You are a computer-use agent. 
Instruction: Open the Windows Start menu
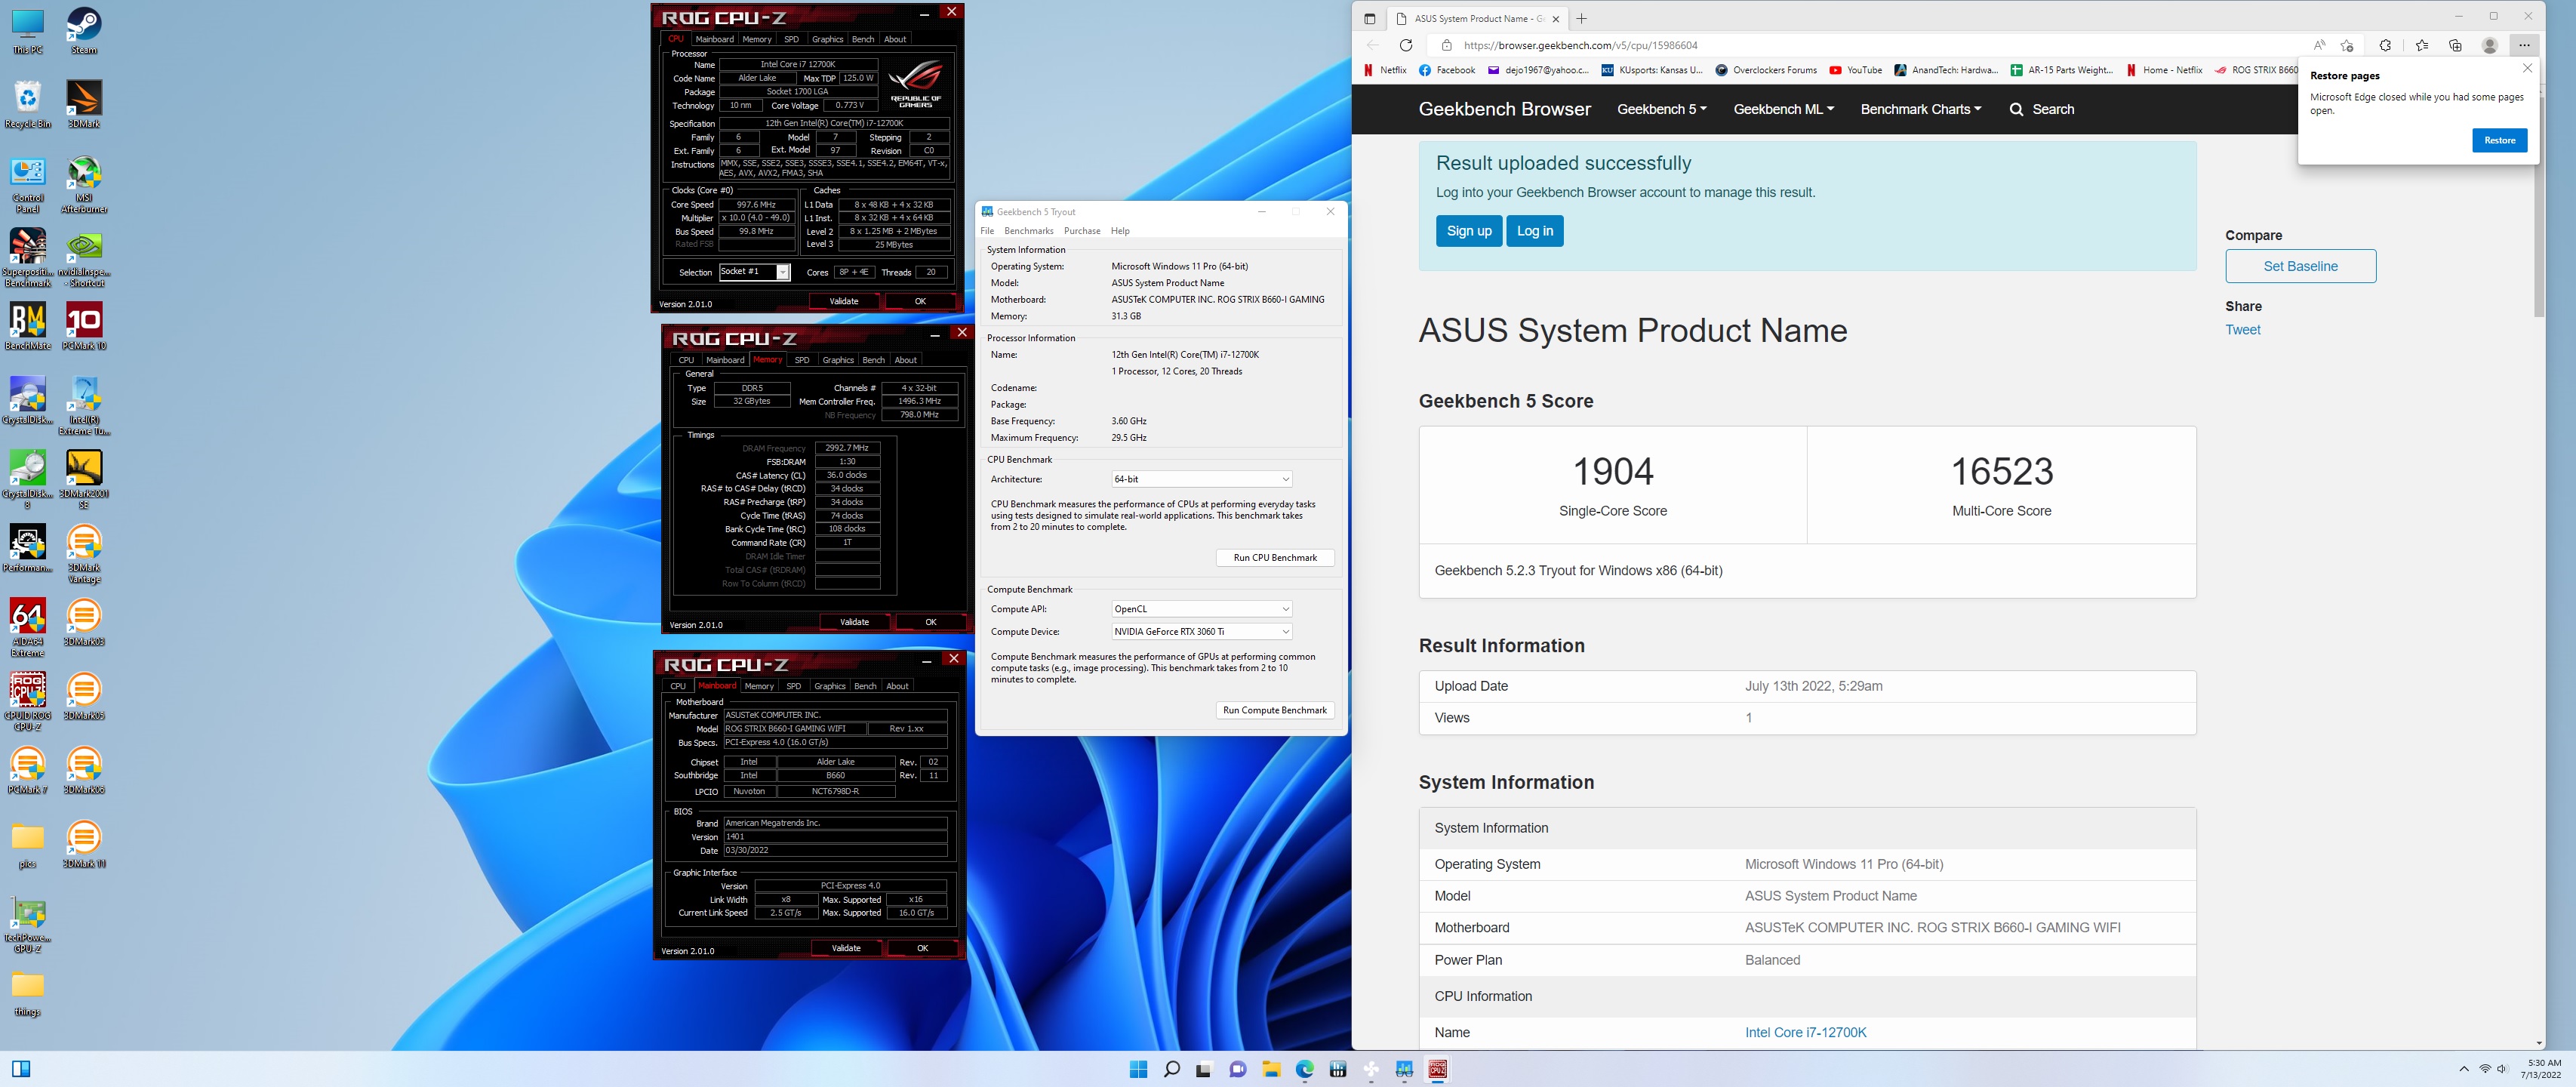tap(1138, 1069)
